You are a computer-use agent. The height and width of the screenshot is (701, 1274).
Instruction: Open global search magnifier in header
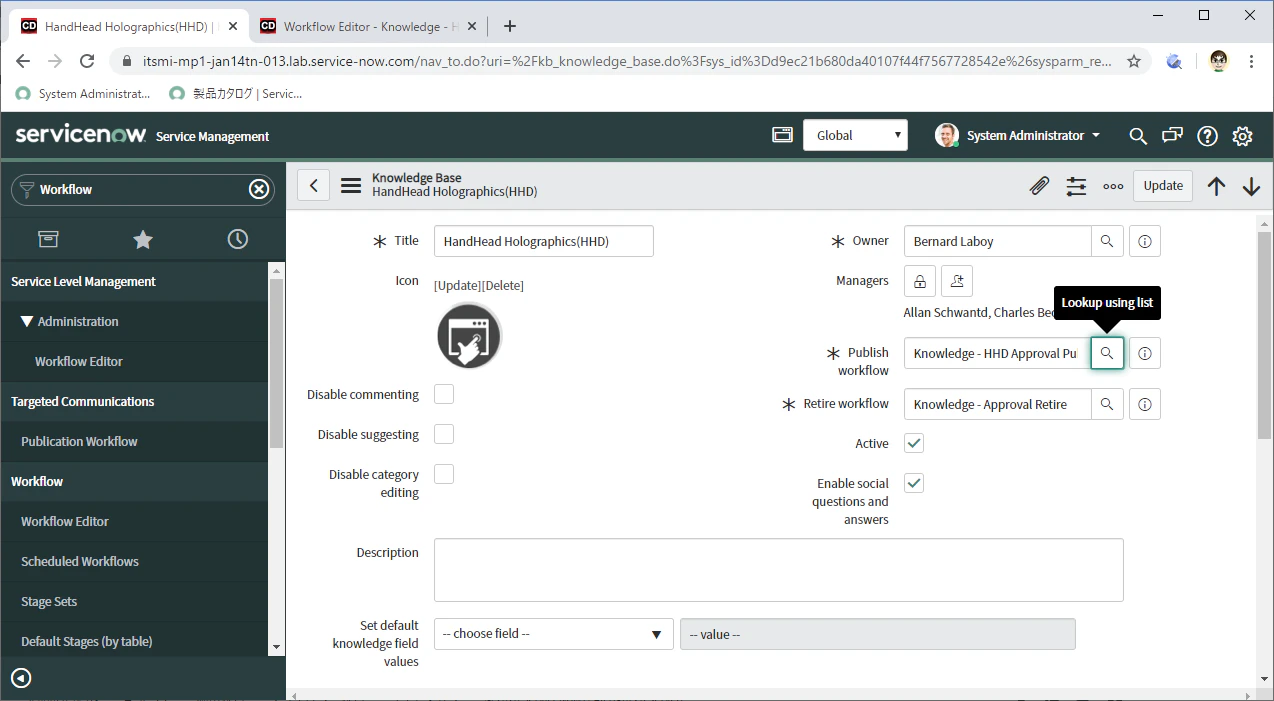pyautogui.click(x=1138, y=136)
